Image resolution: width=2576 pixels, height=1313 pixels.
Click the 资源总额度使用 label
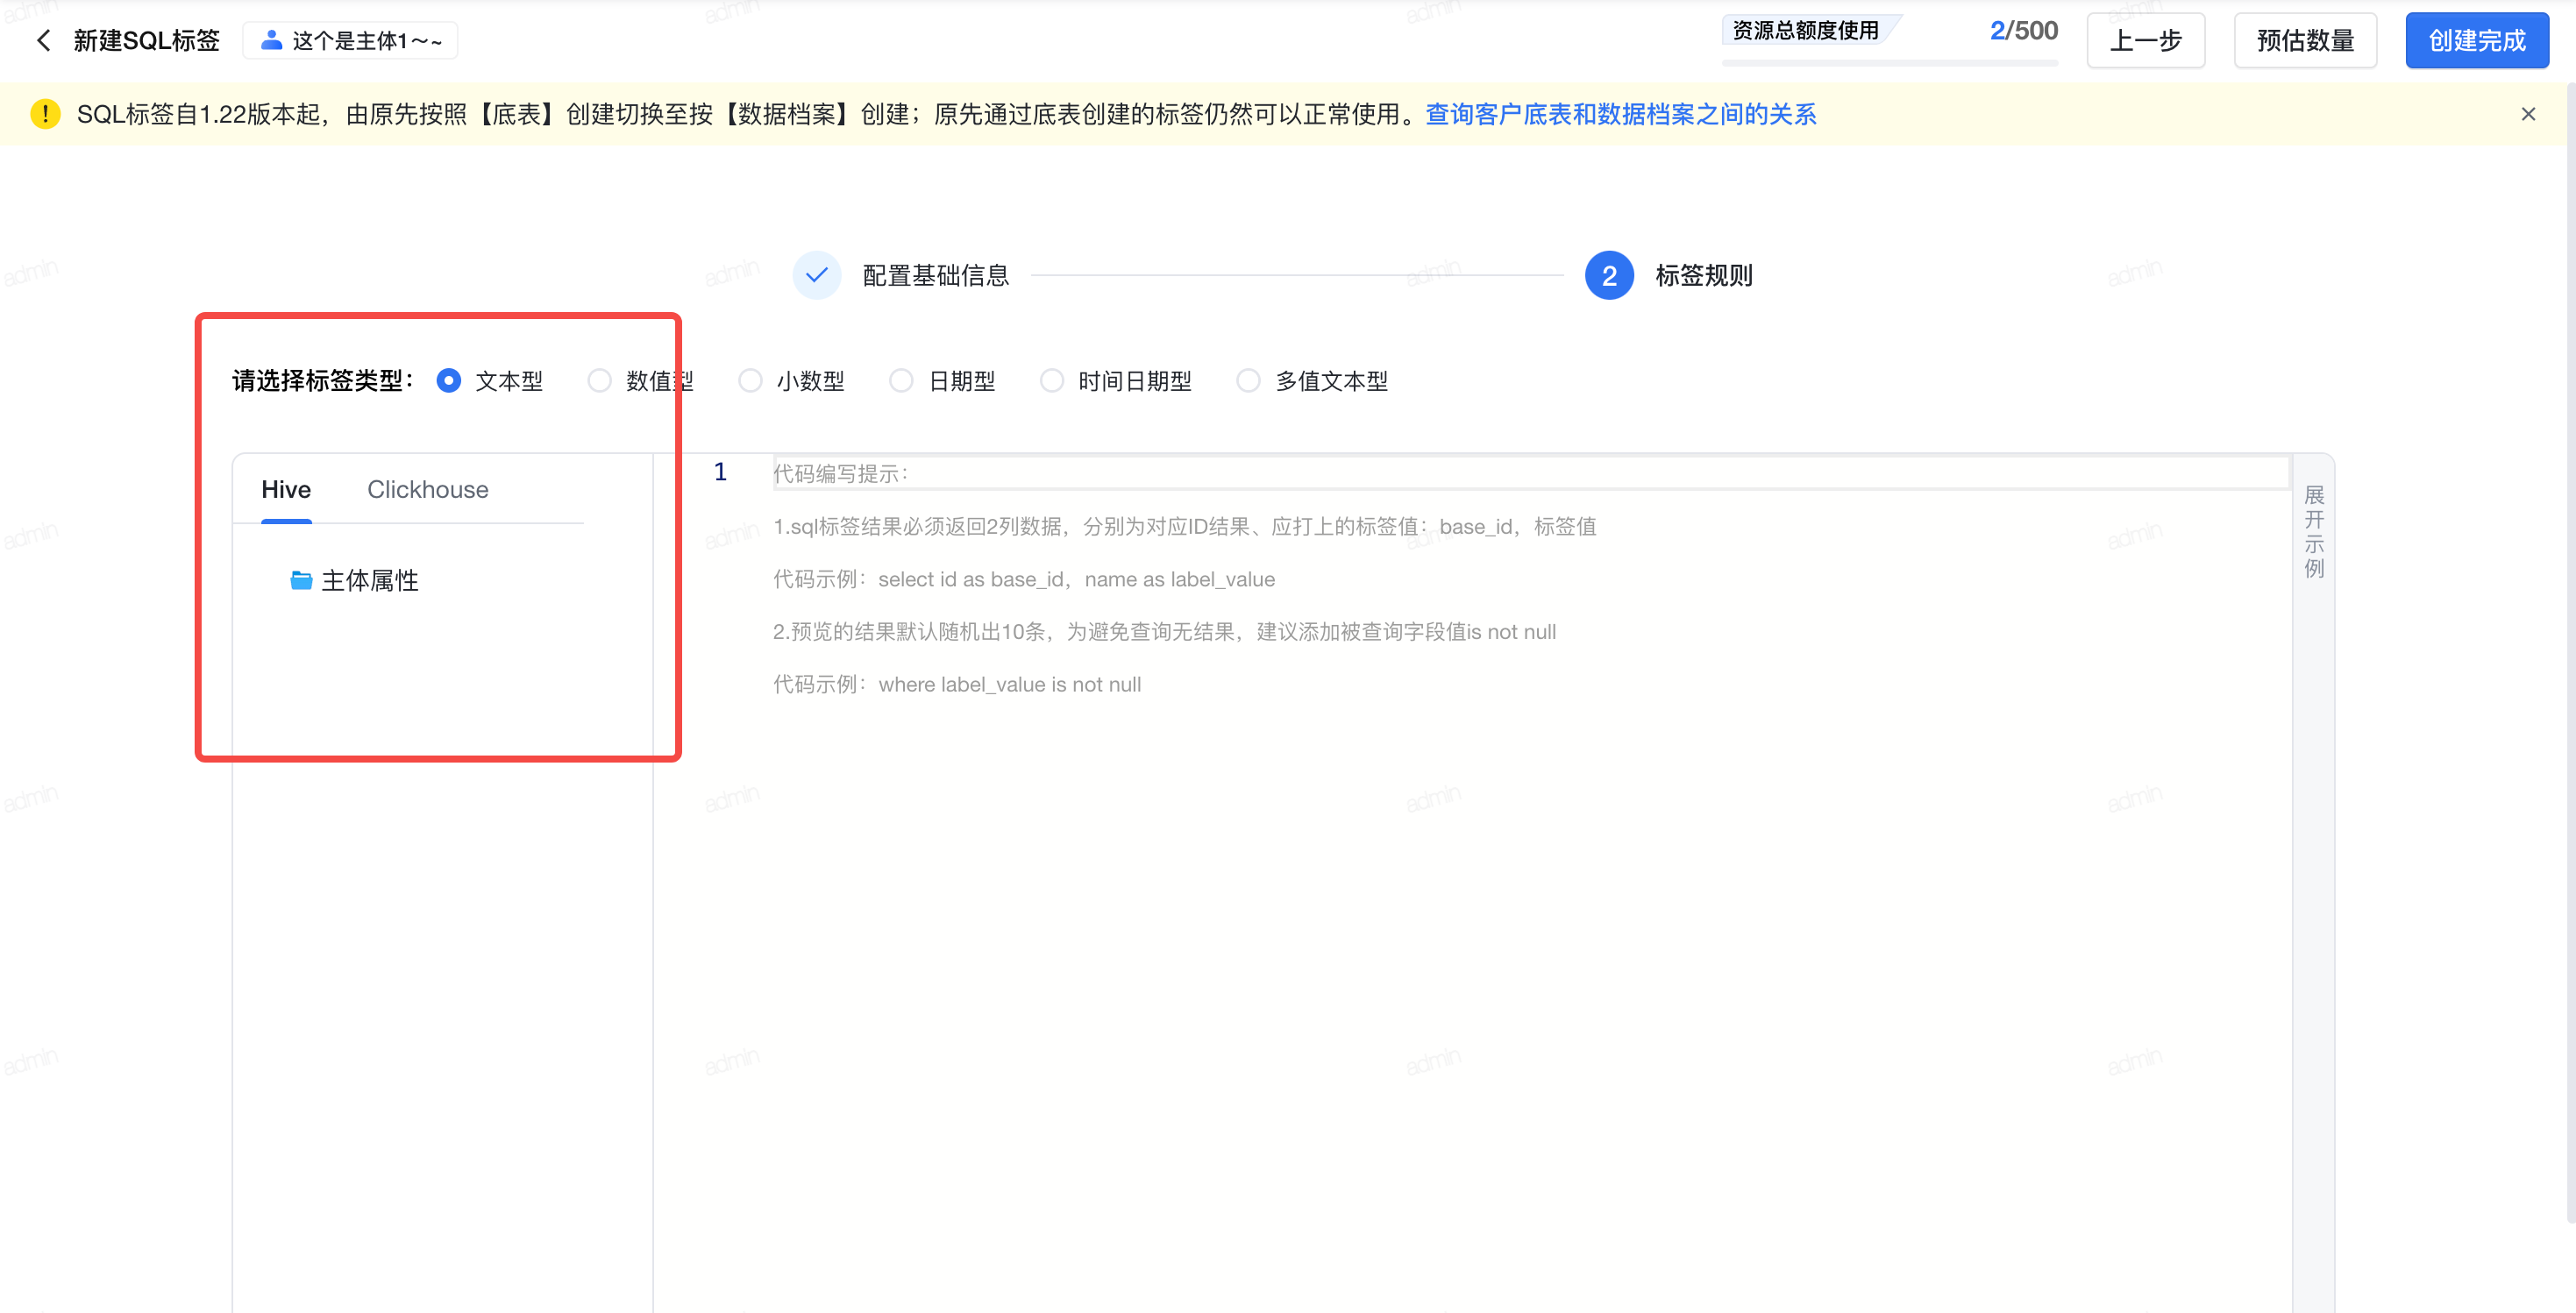coord(1804,31)
